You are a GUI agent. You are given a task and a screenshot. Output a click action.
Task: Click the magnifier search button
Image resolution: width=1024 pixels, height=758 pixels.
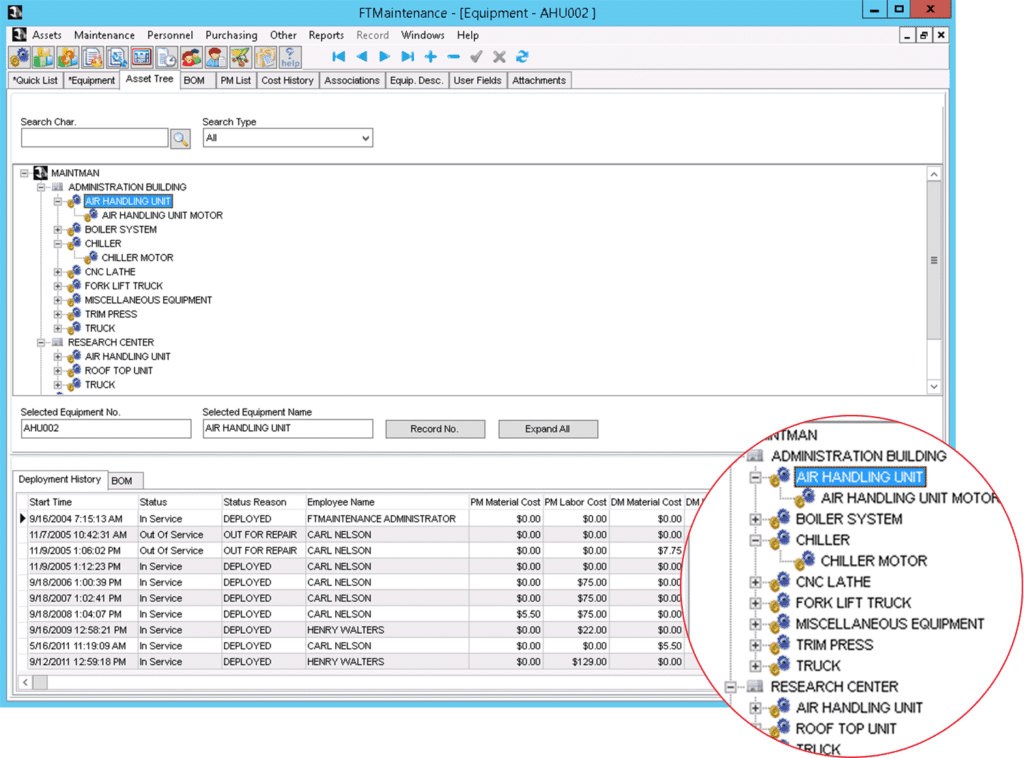pyautogui.click(x=180, y=138)
